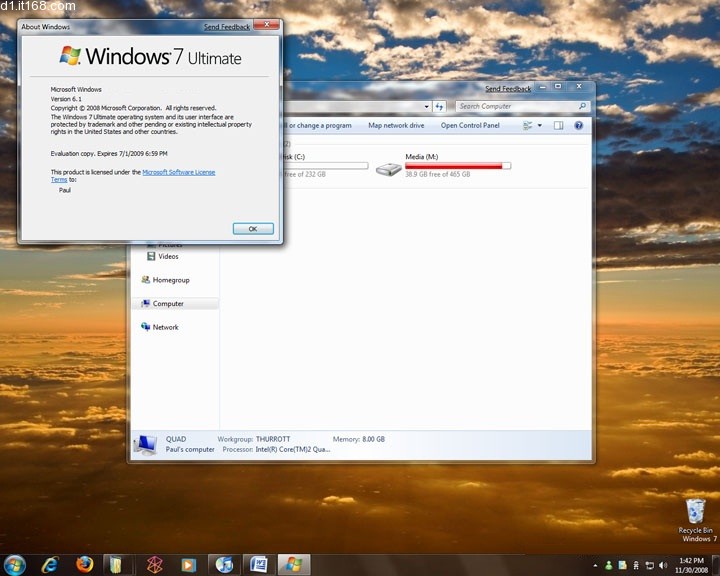The image size is (720, 576).
Task: Select the Media (M:) drive icon
Action: (x=388, y=169)
